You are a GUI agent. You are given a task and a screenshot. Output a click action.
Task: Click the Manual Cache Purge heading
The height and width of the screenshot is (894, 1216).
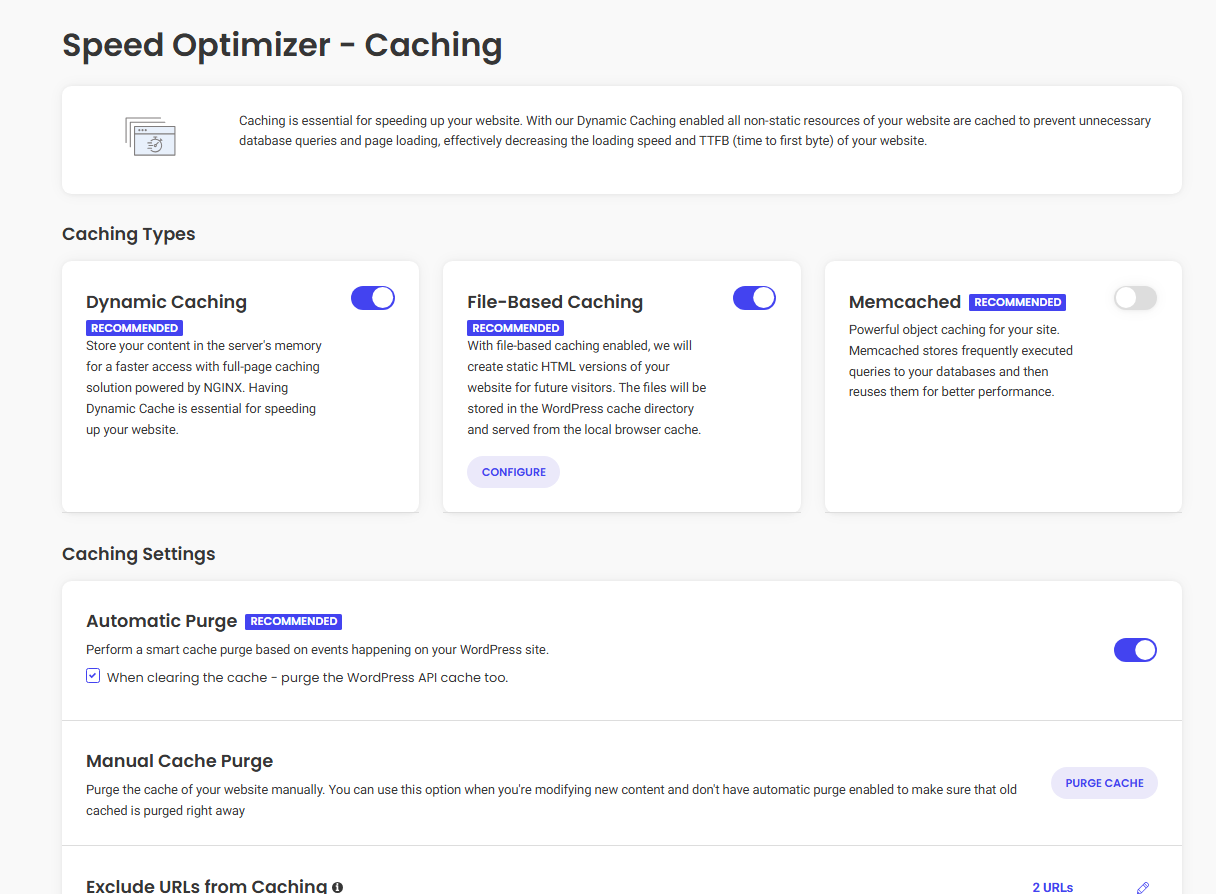click(180, 761)
